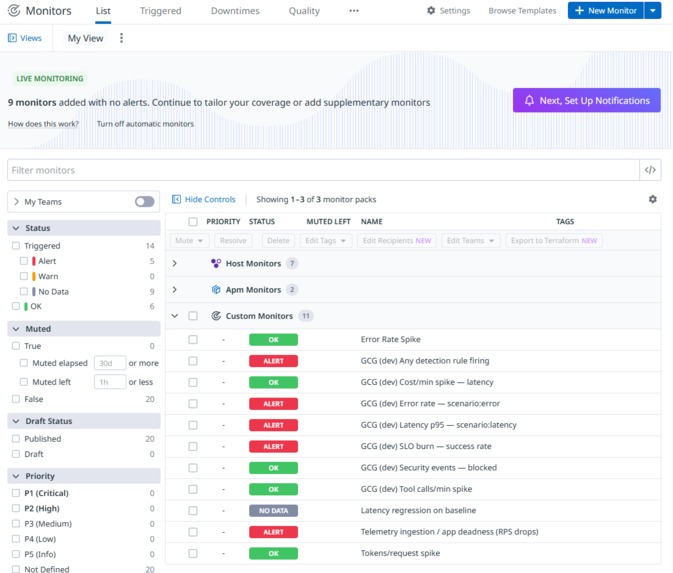
Task: Switch to the List tab
Action: (103, 11)
